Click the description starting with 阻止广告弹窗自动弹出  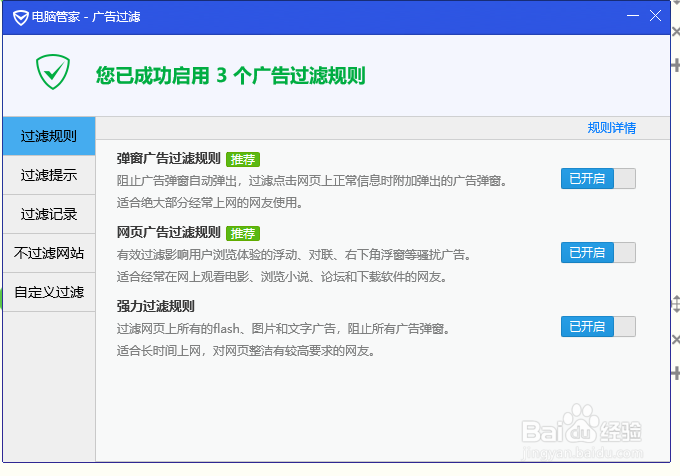[312, 181]
